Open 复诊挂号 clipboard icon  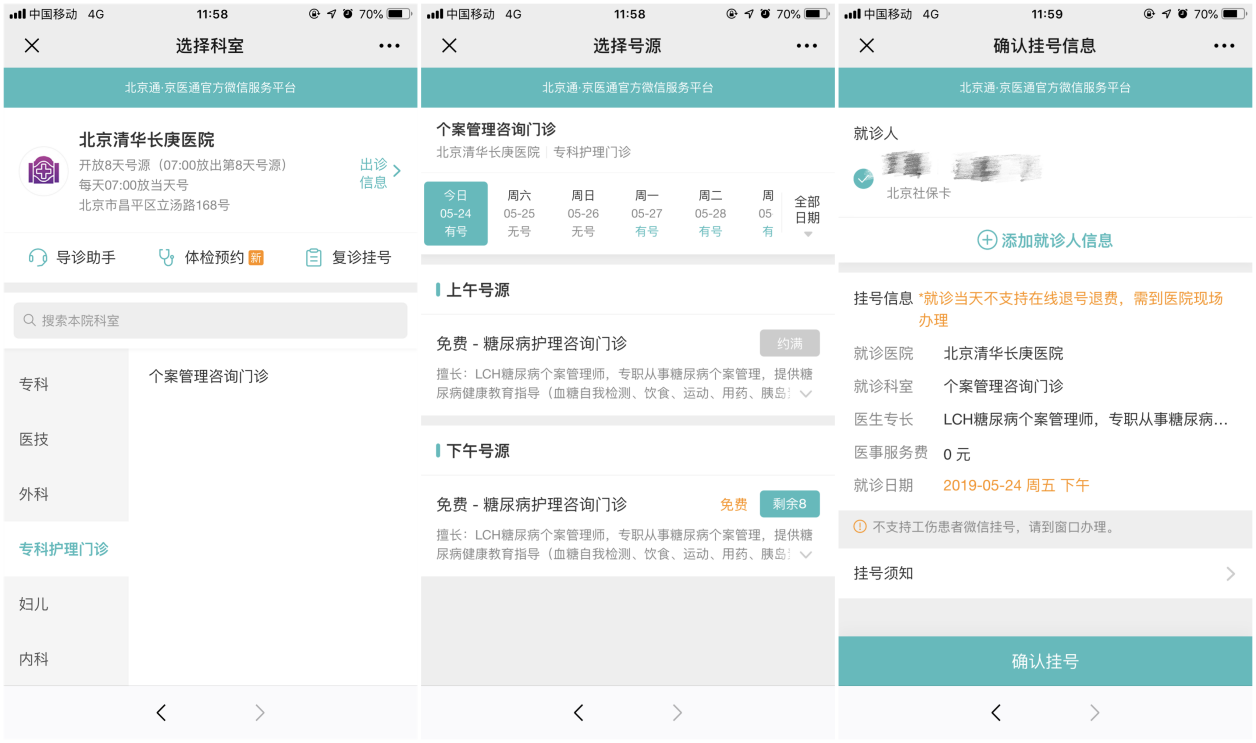[x=314, y=258]
